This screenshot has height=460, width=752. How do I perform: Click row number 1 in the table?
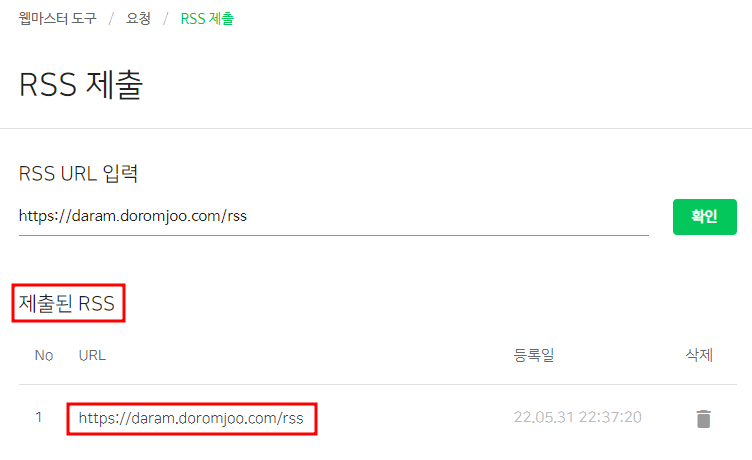38,417
